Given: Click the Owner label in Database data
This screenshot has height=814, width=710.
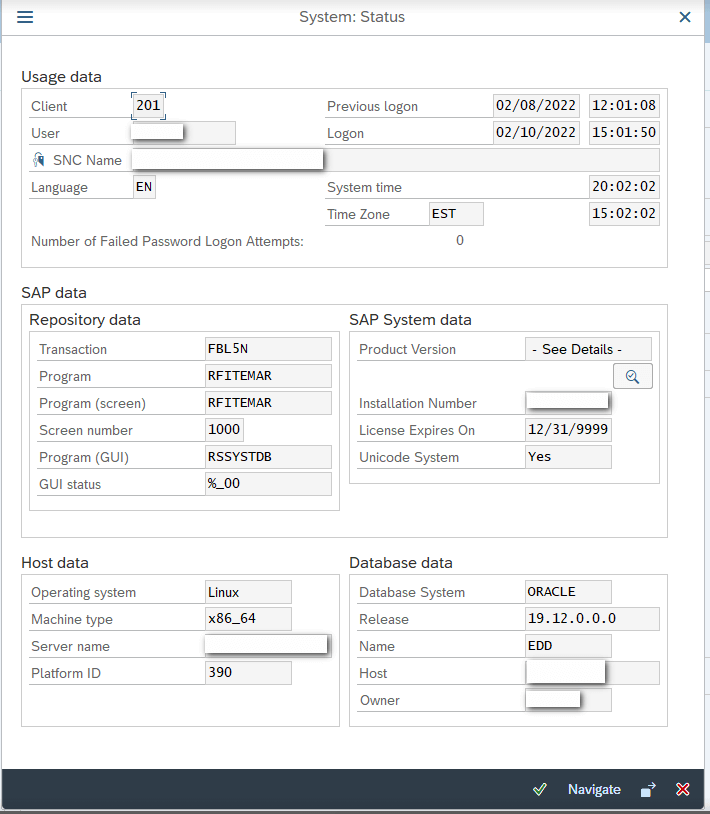Looking at the screenshot, I should (x=380, y=700).
